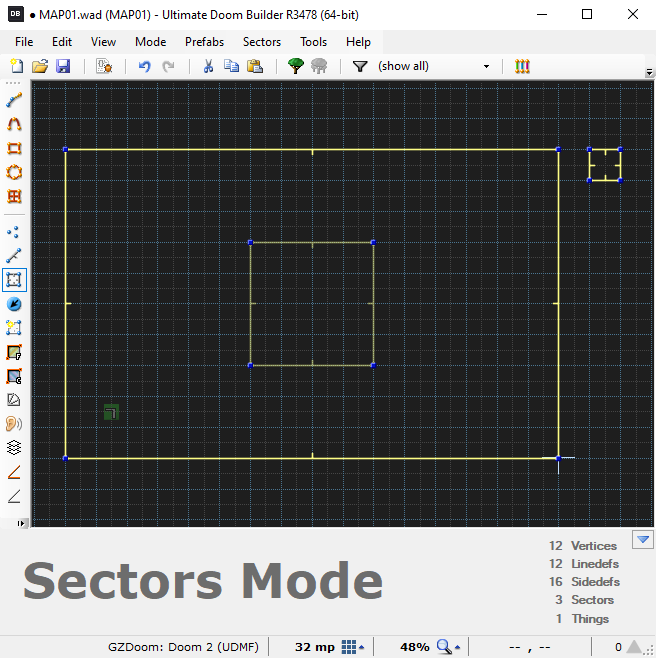Open the grid size dropdown icon

352,647
